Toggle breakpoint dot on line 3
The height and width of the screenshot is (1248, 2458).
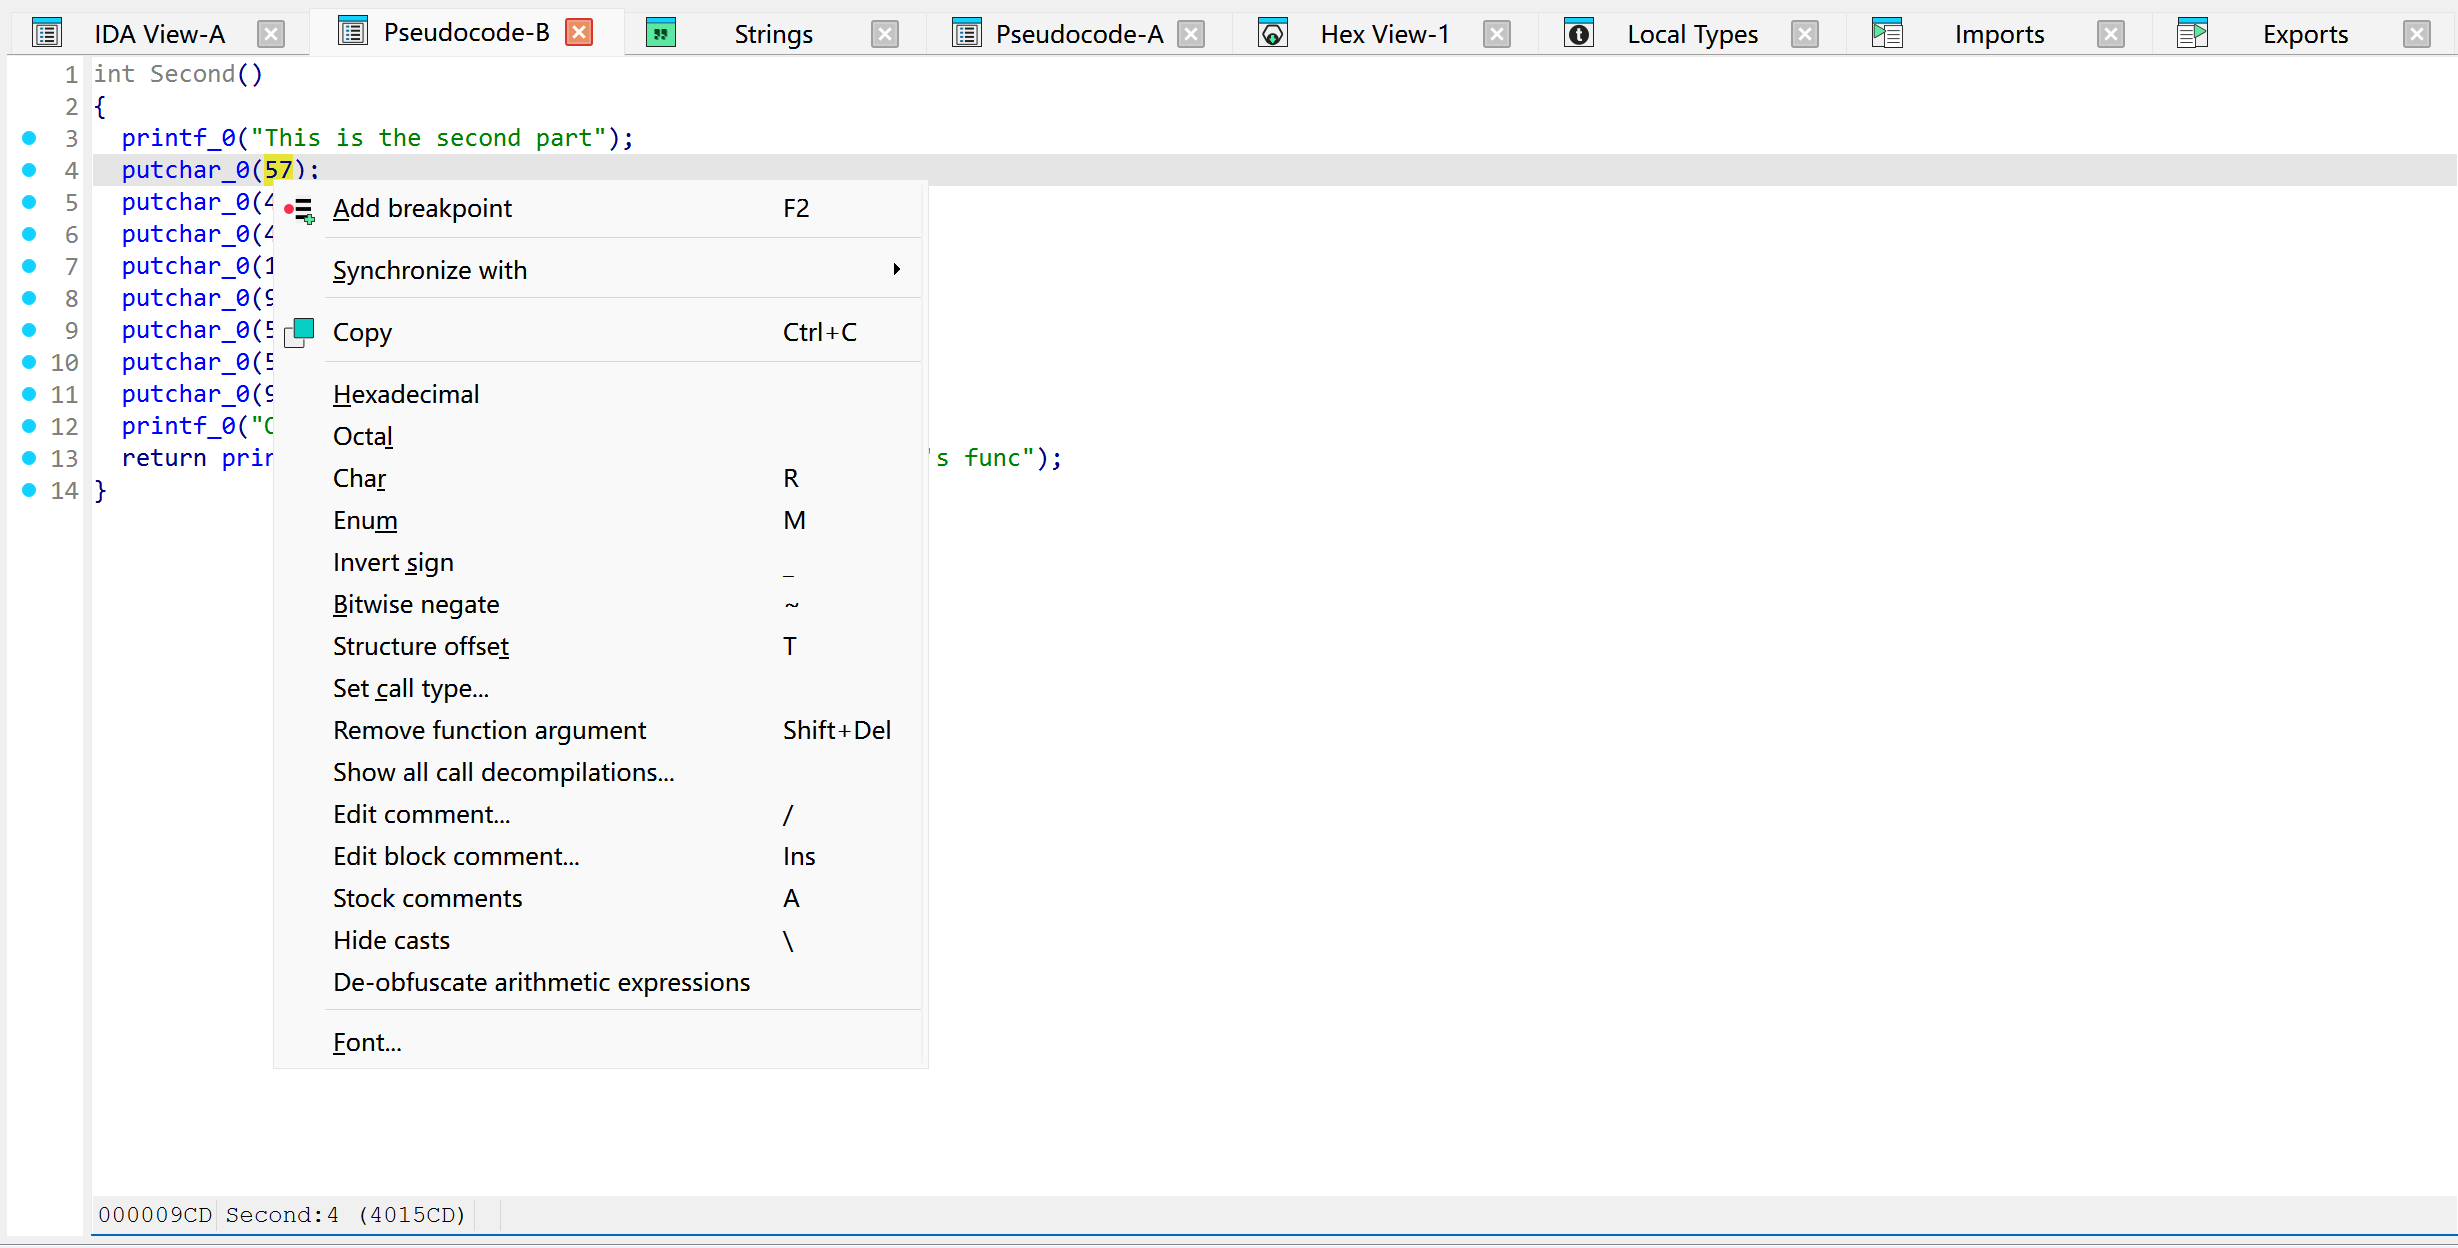click(x=29, y=138)
